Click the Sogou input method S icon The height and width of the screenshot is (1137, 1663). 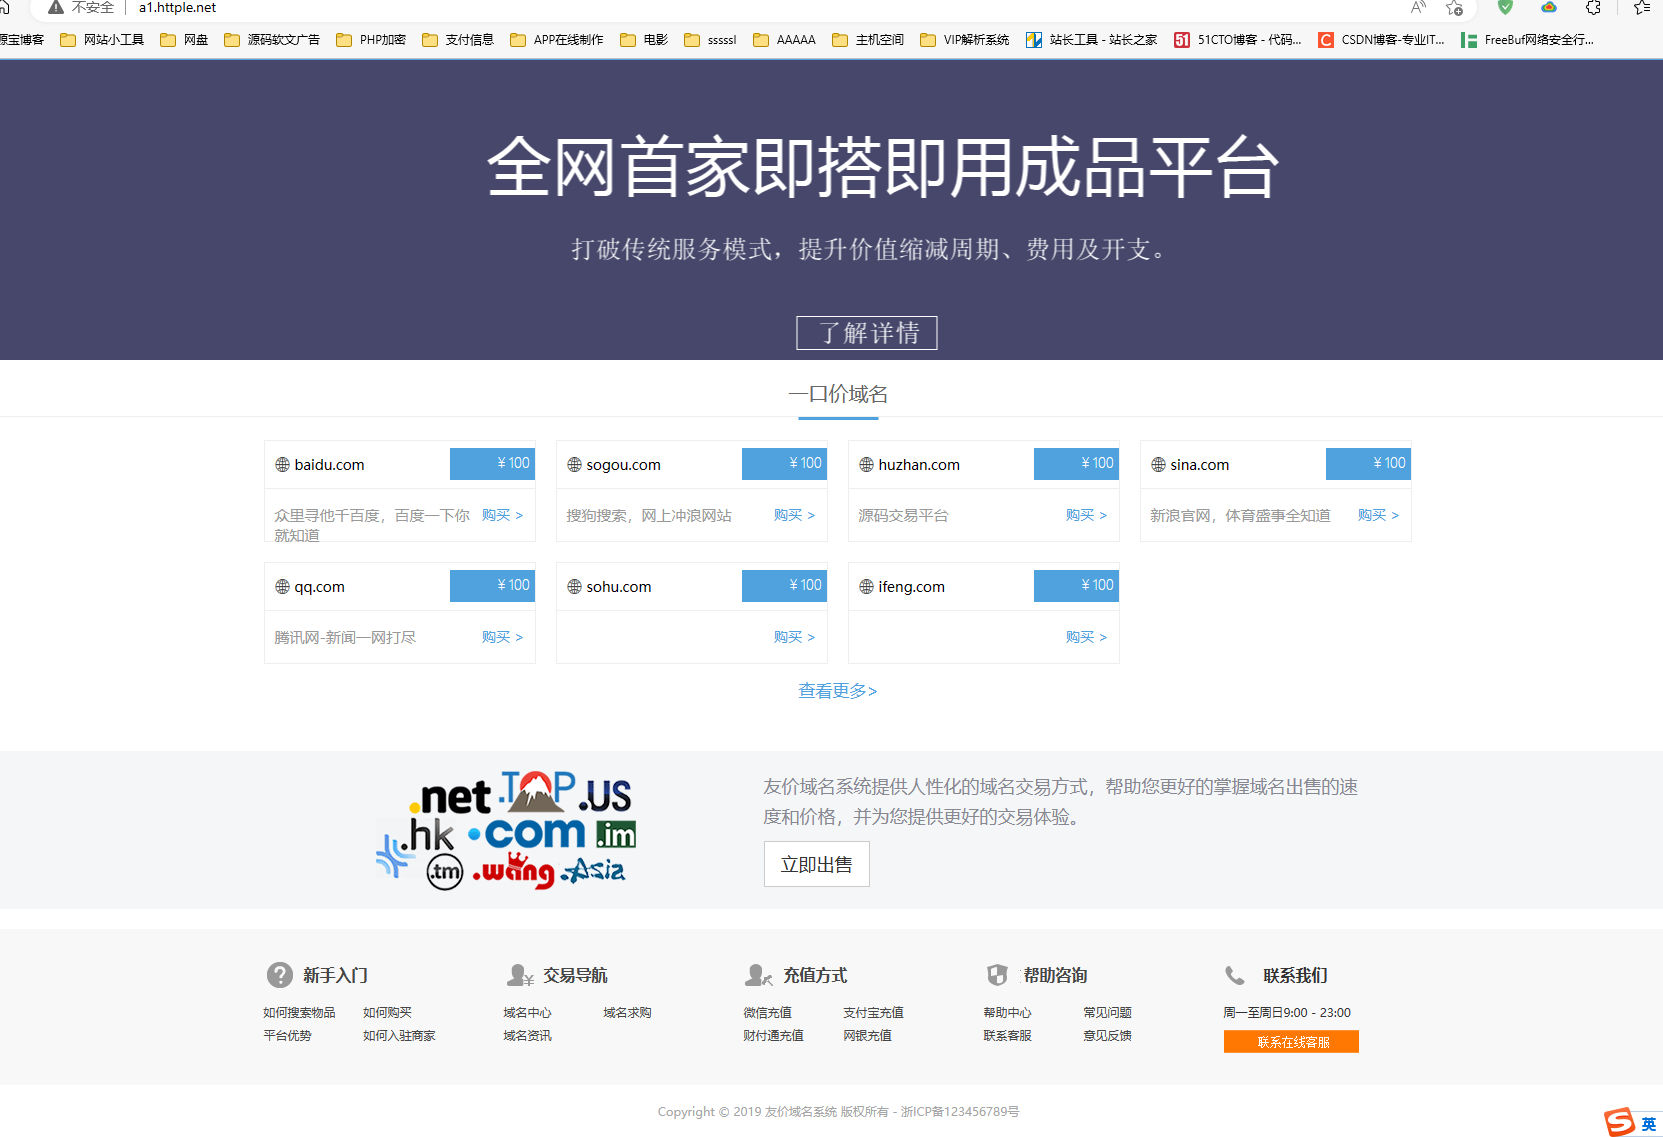pyautogui.click(x=1619, y=1123)
